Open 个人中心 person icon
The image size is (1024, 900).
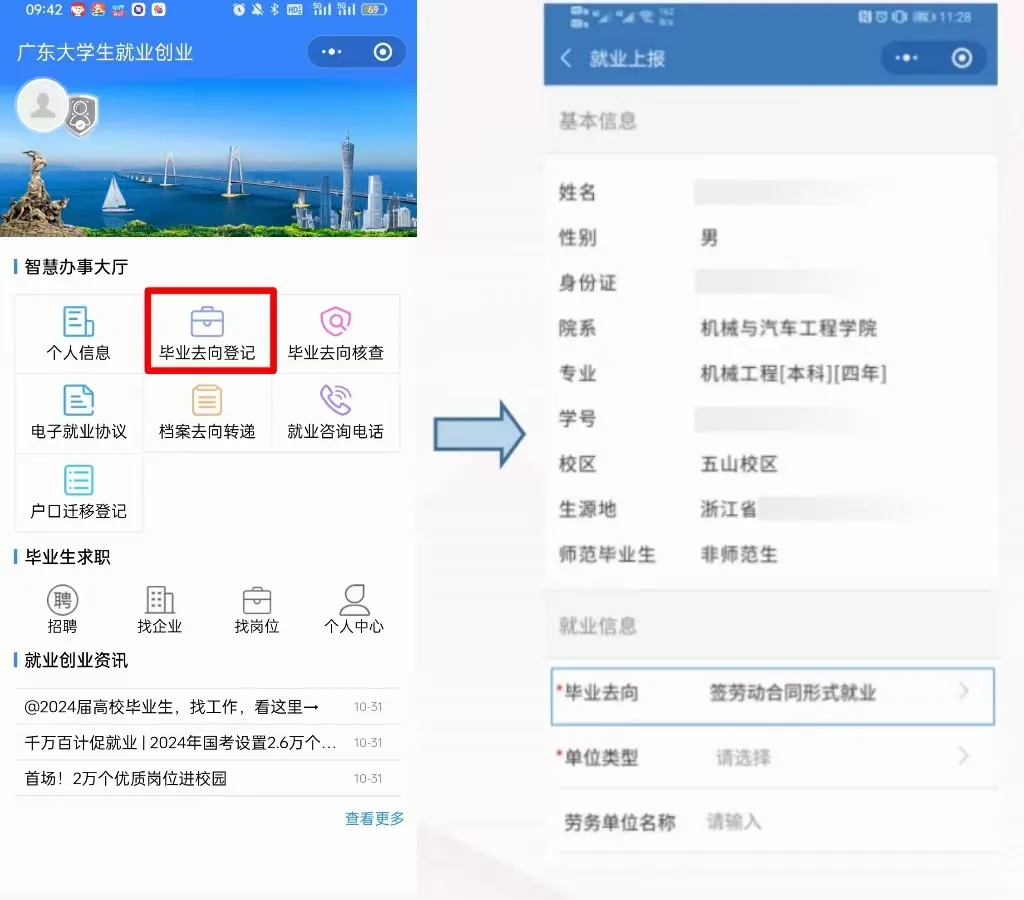pos(354,600)
